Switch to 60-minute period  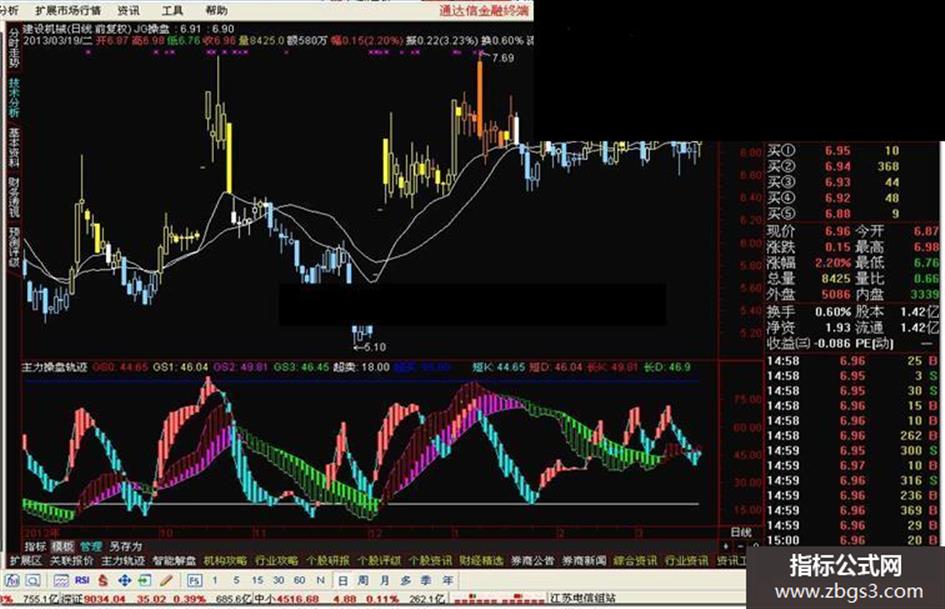300,580
